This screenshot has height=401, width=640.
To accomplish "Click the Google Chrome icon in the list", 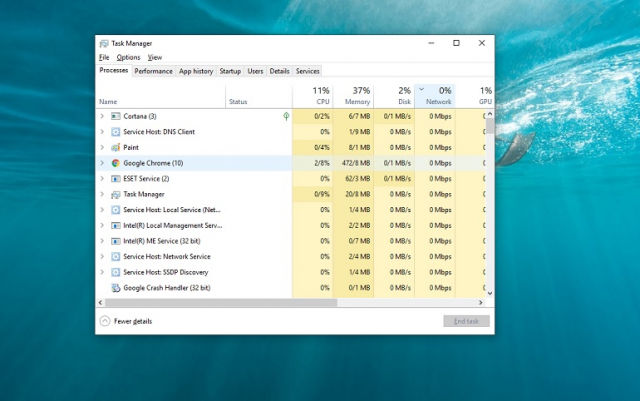I will 116,163.
